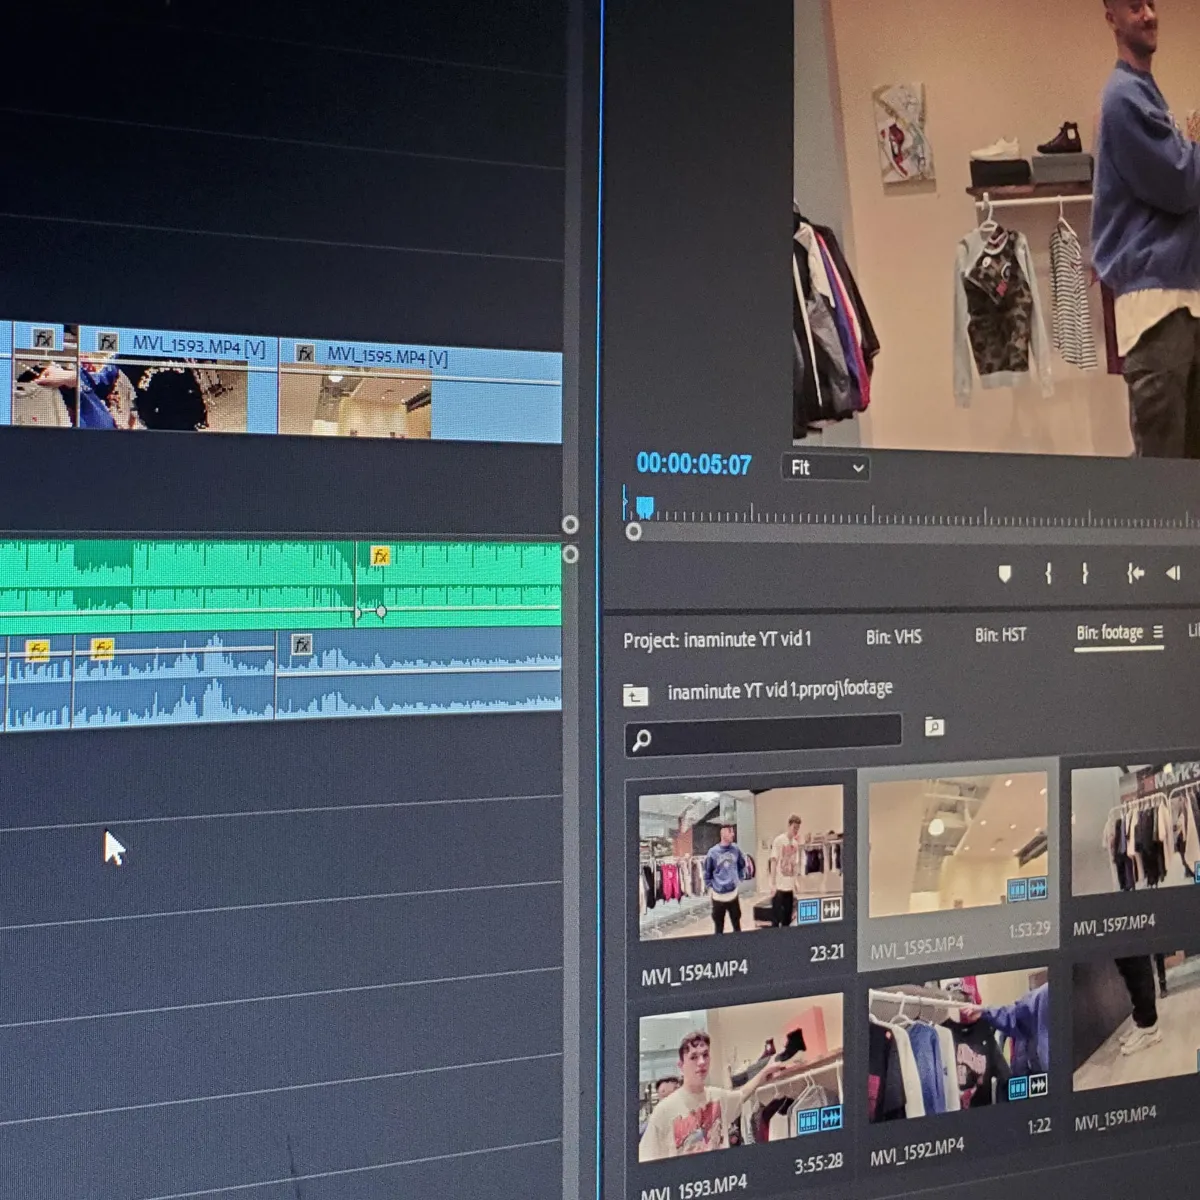Click the Step Back one frame icon
This screenshot has width=1200, height=1200.
pyautogui.click(x=1174, y=573)
